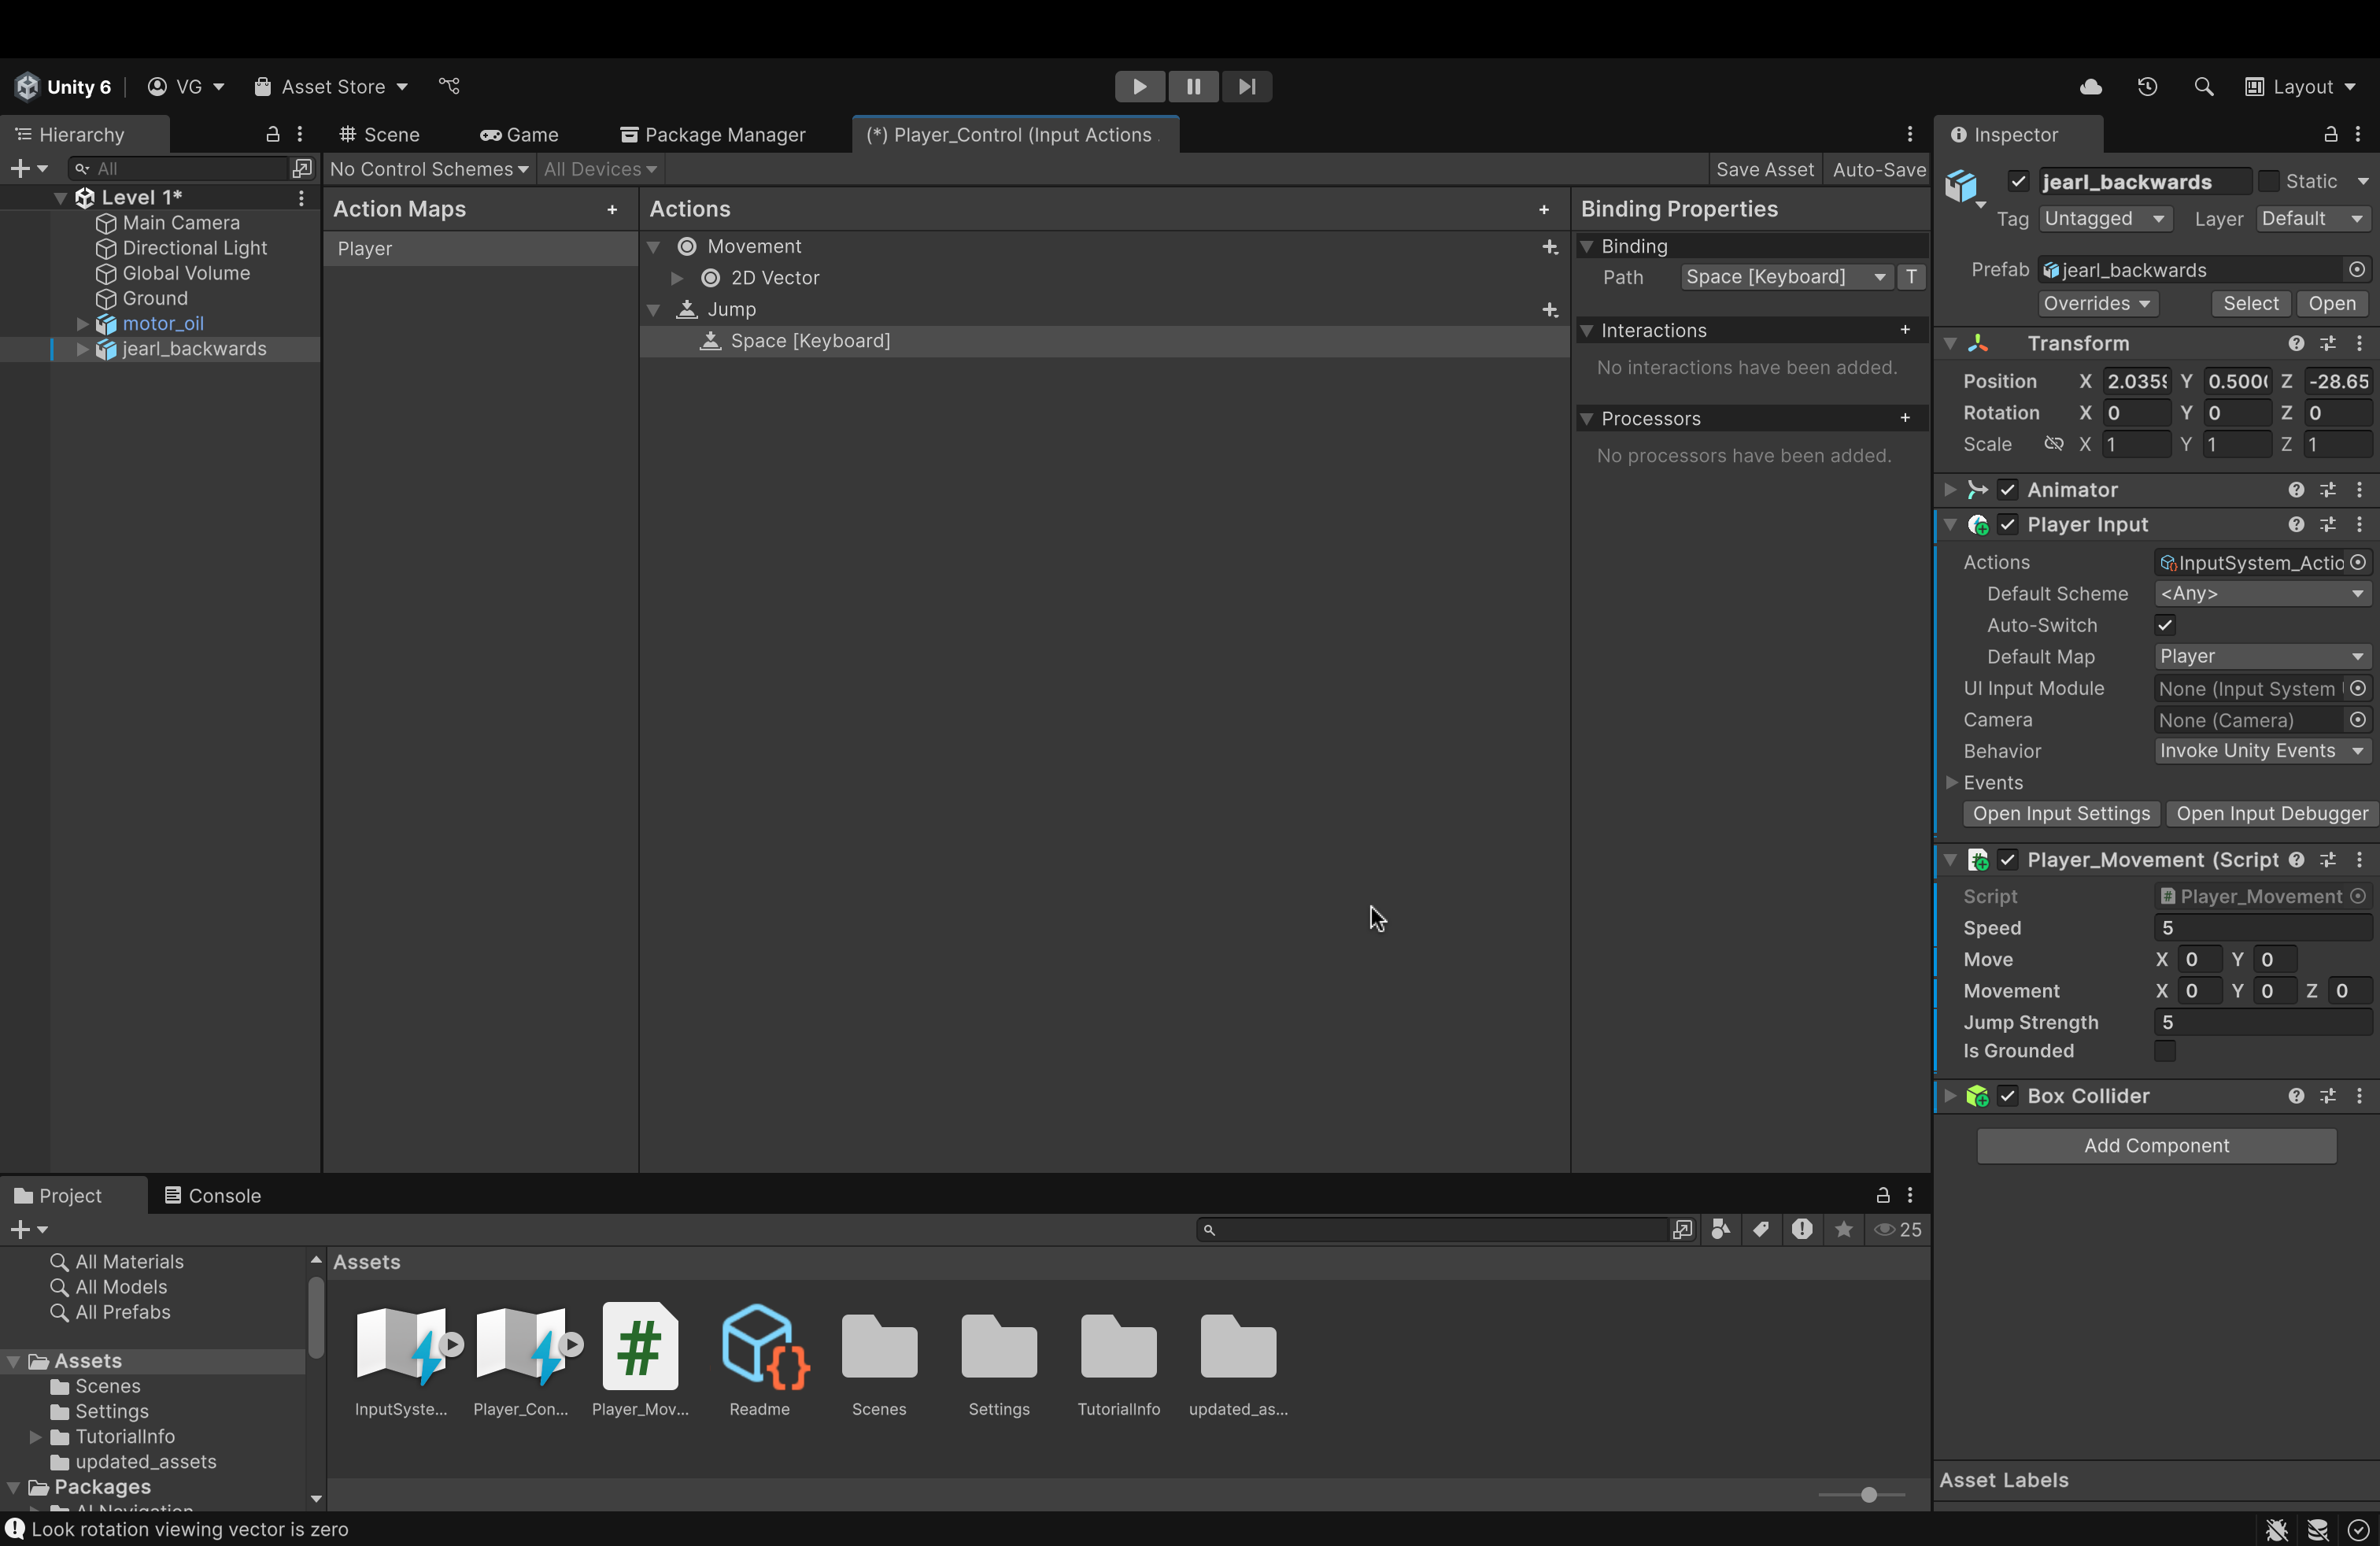This screenshot has width=2380, height=1546.
Task: Add a new Interaction with plus icon
Action: coord(1904,330)
